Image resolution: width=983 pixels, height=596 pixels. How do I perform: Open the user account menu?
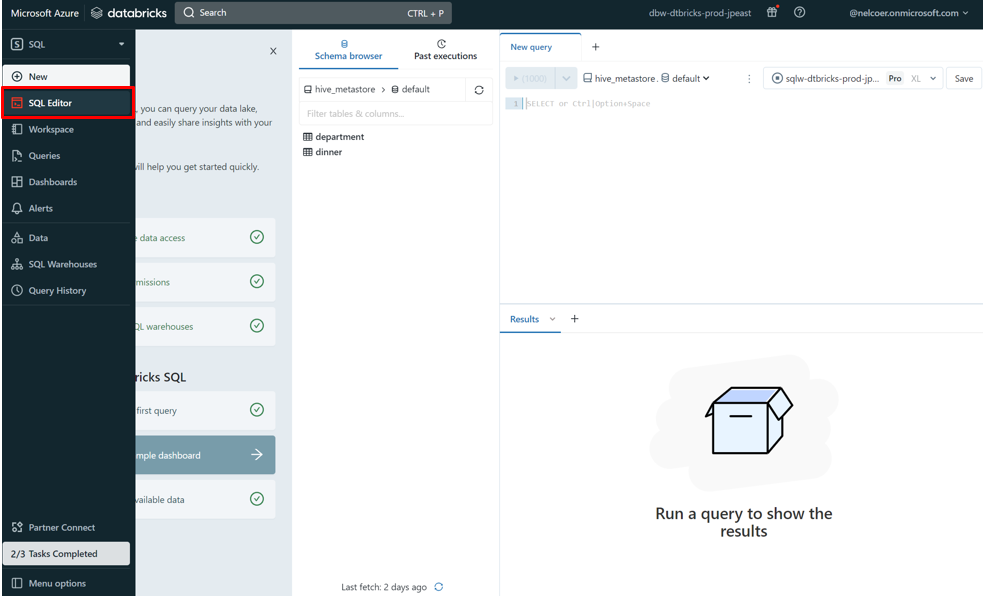[908, 13]
